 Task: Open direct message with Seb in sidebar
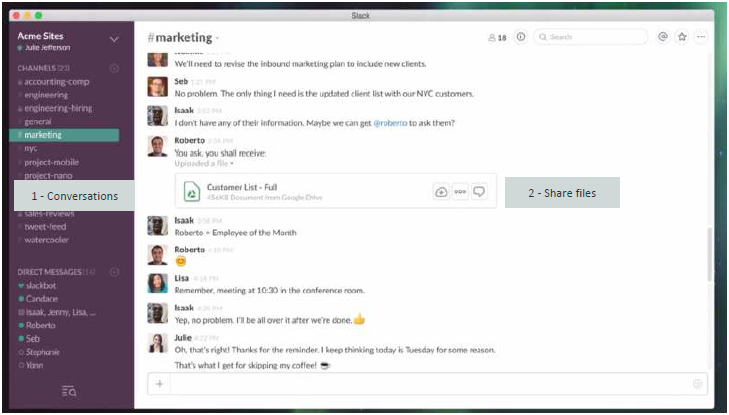33,339
